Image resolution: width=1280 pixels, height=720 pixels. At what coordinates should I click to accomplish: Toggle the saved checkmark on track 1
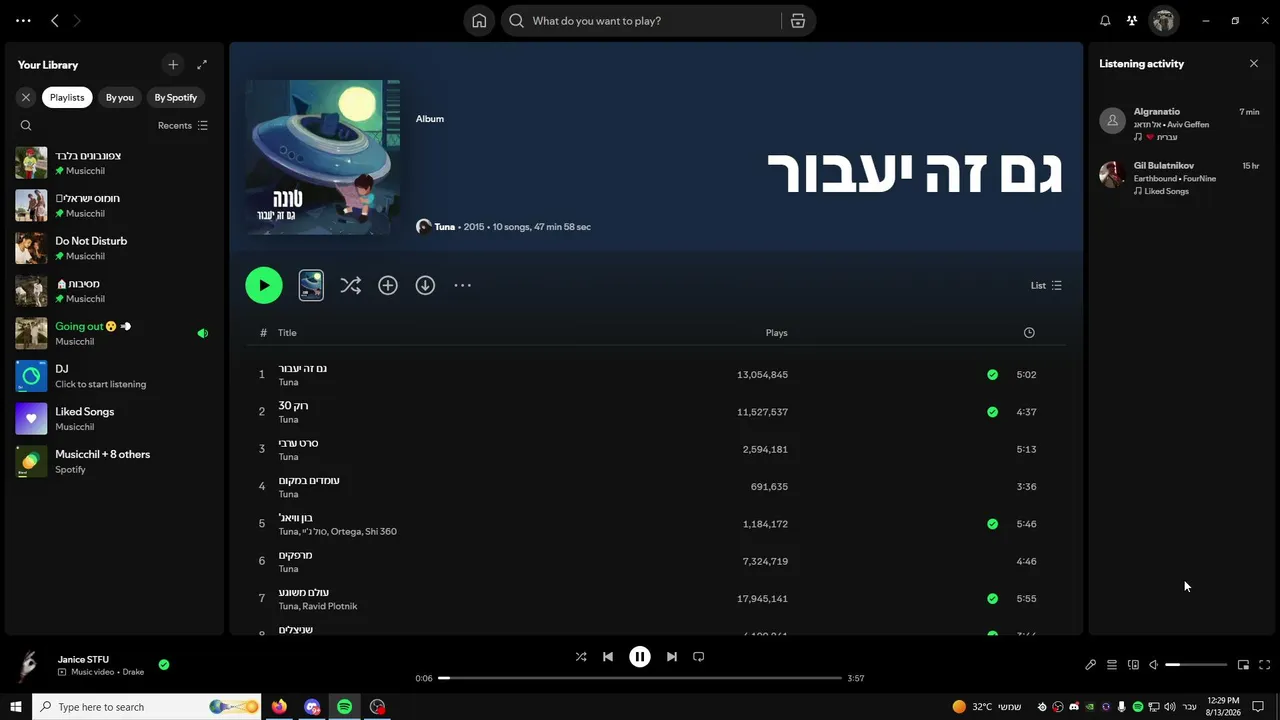pyautogui.click(x=992, y=375)
